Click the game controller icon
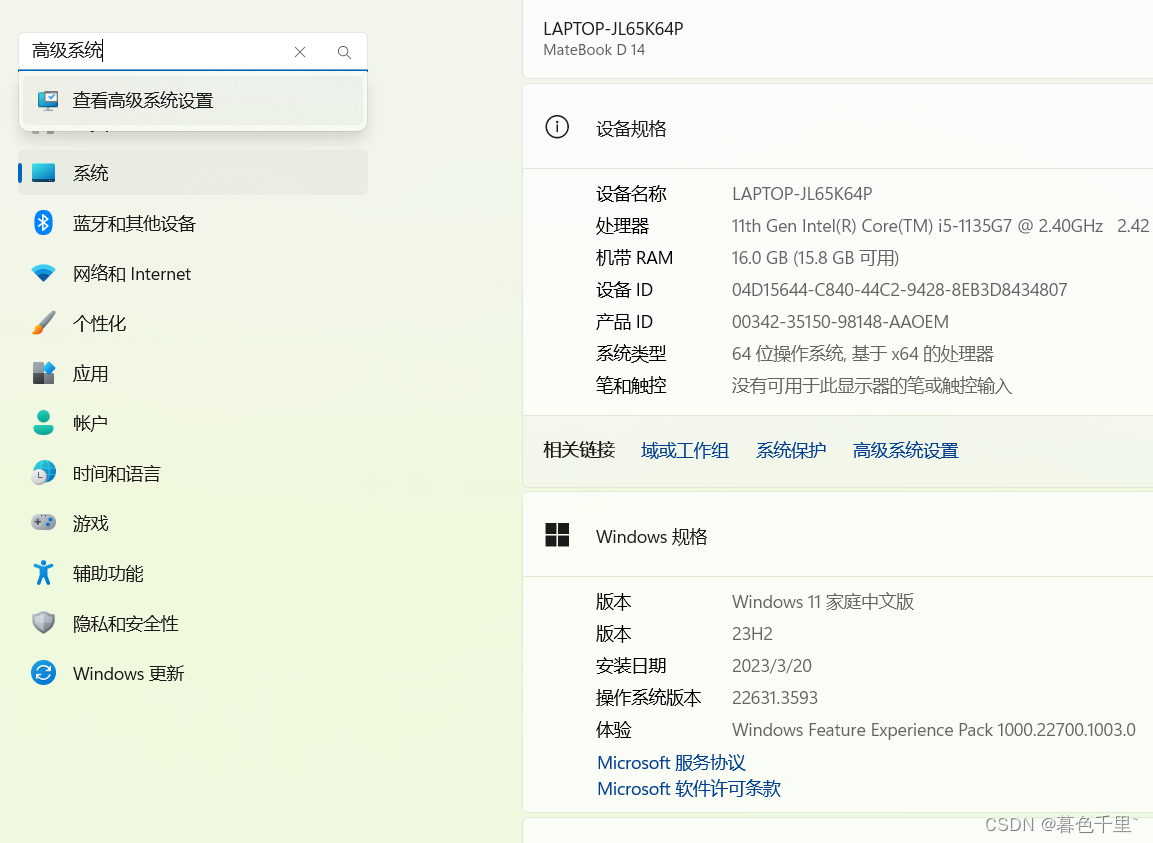Viewport: 1153px width, 843px height. click(43, 522)
